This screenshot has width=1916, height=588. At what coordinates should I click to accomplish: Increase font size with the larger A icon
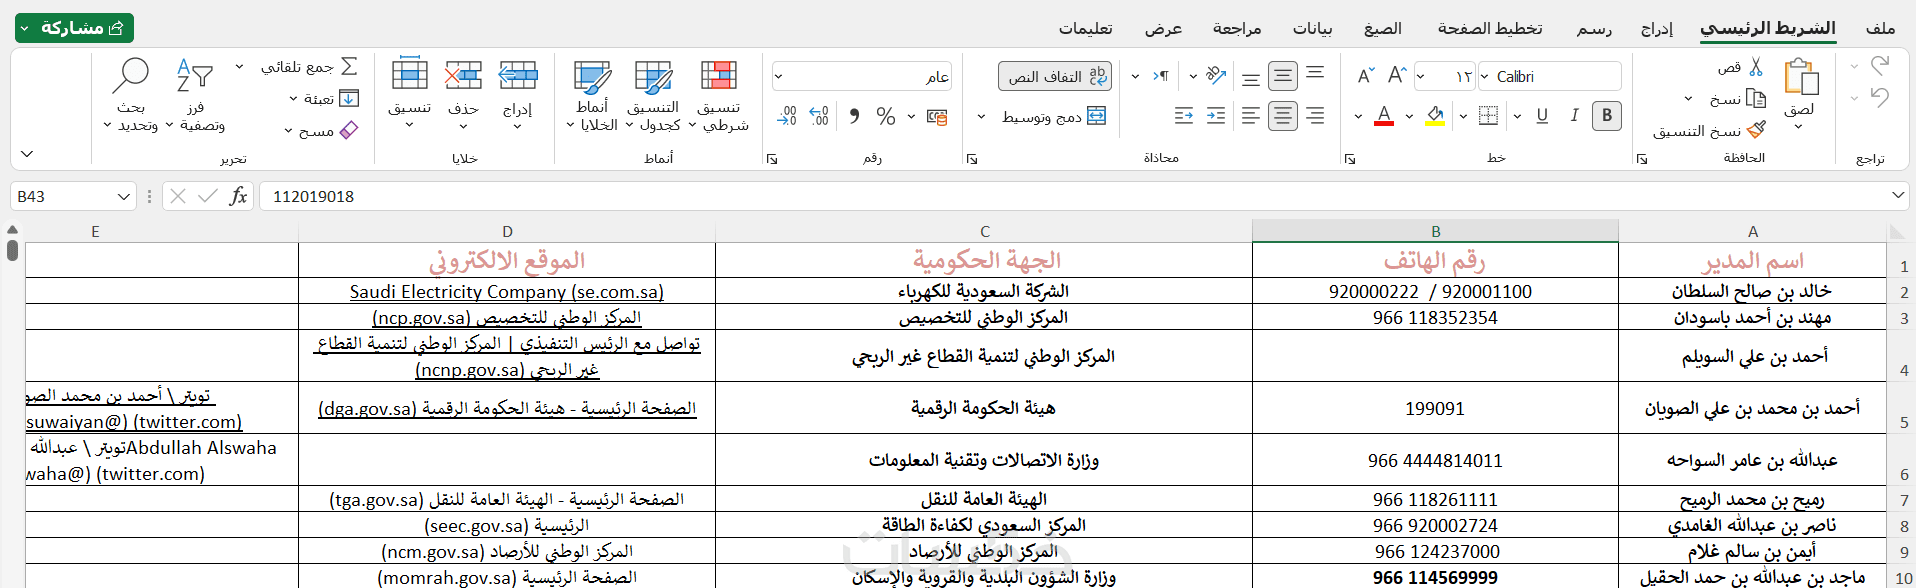1397,76
